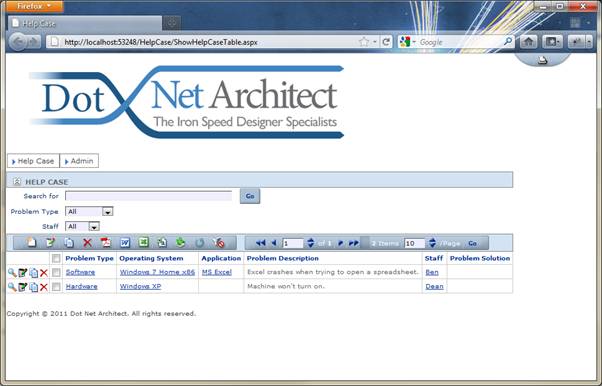Click the Go button beside Search for

[250, 196]
